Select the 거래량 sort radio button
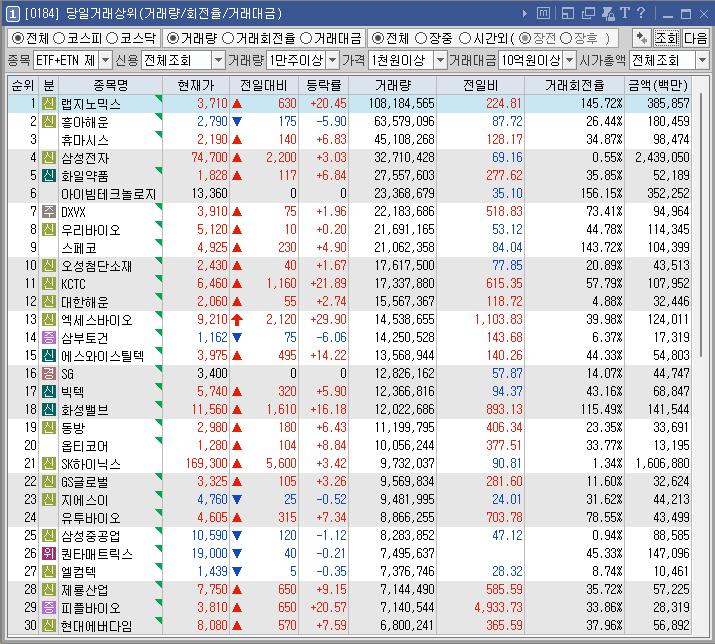 tap(172, 38)
